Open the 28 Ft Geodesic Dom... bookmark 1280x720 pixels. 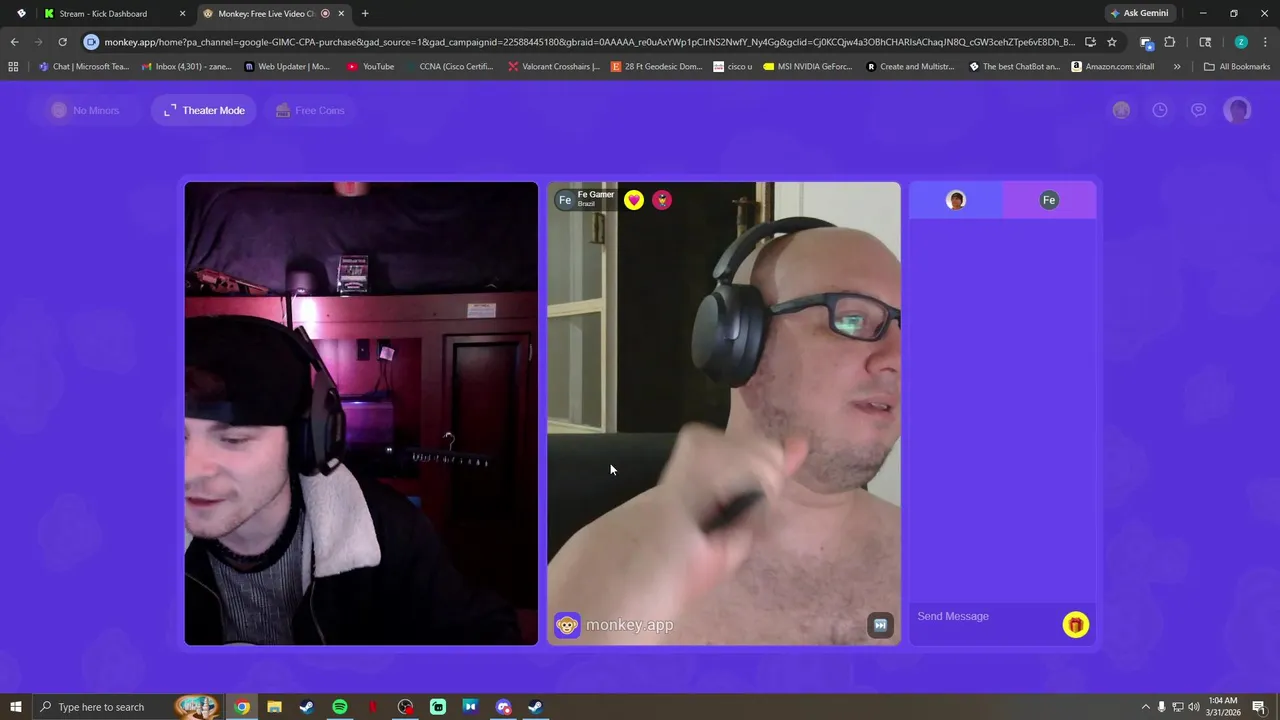tap(656, 67)
